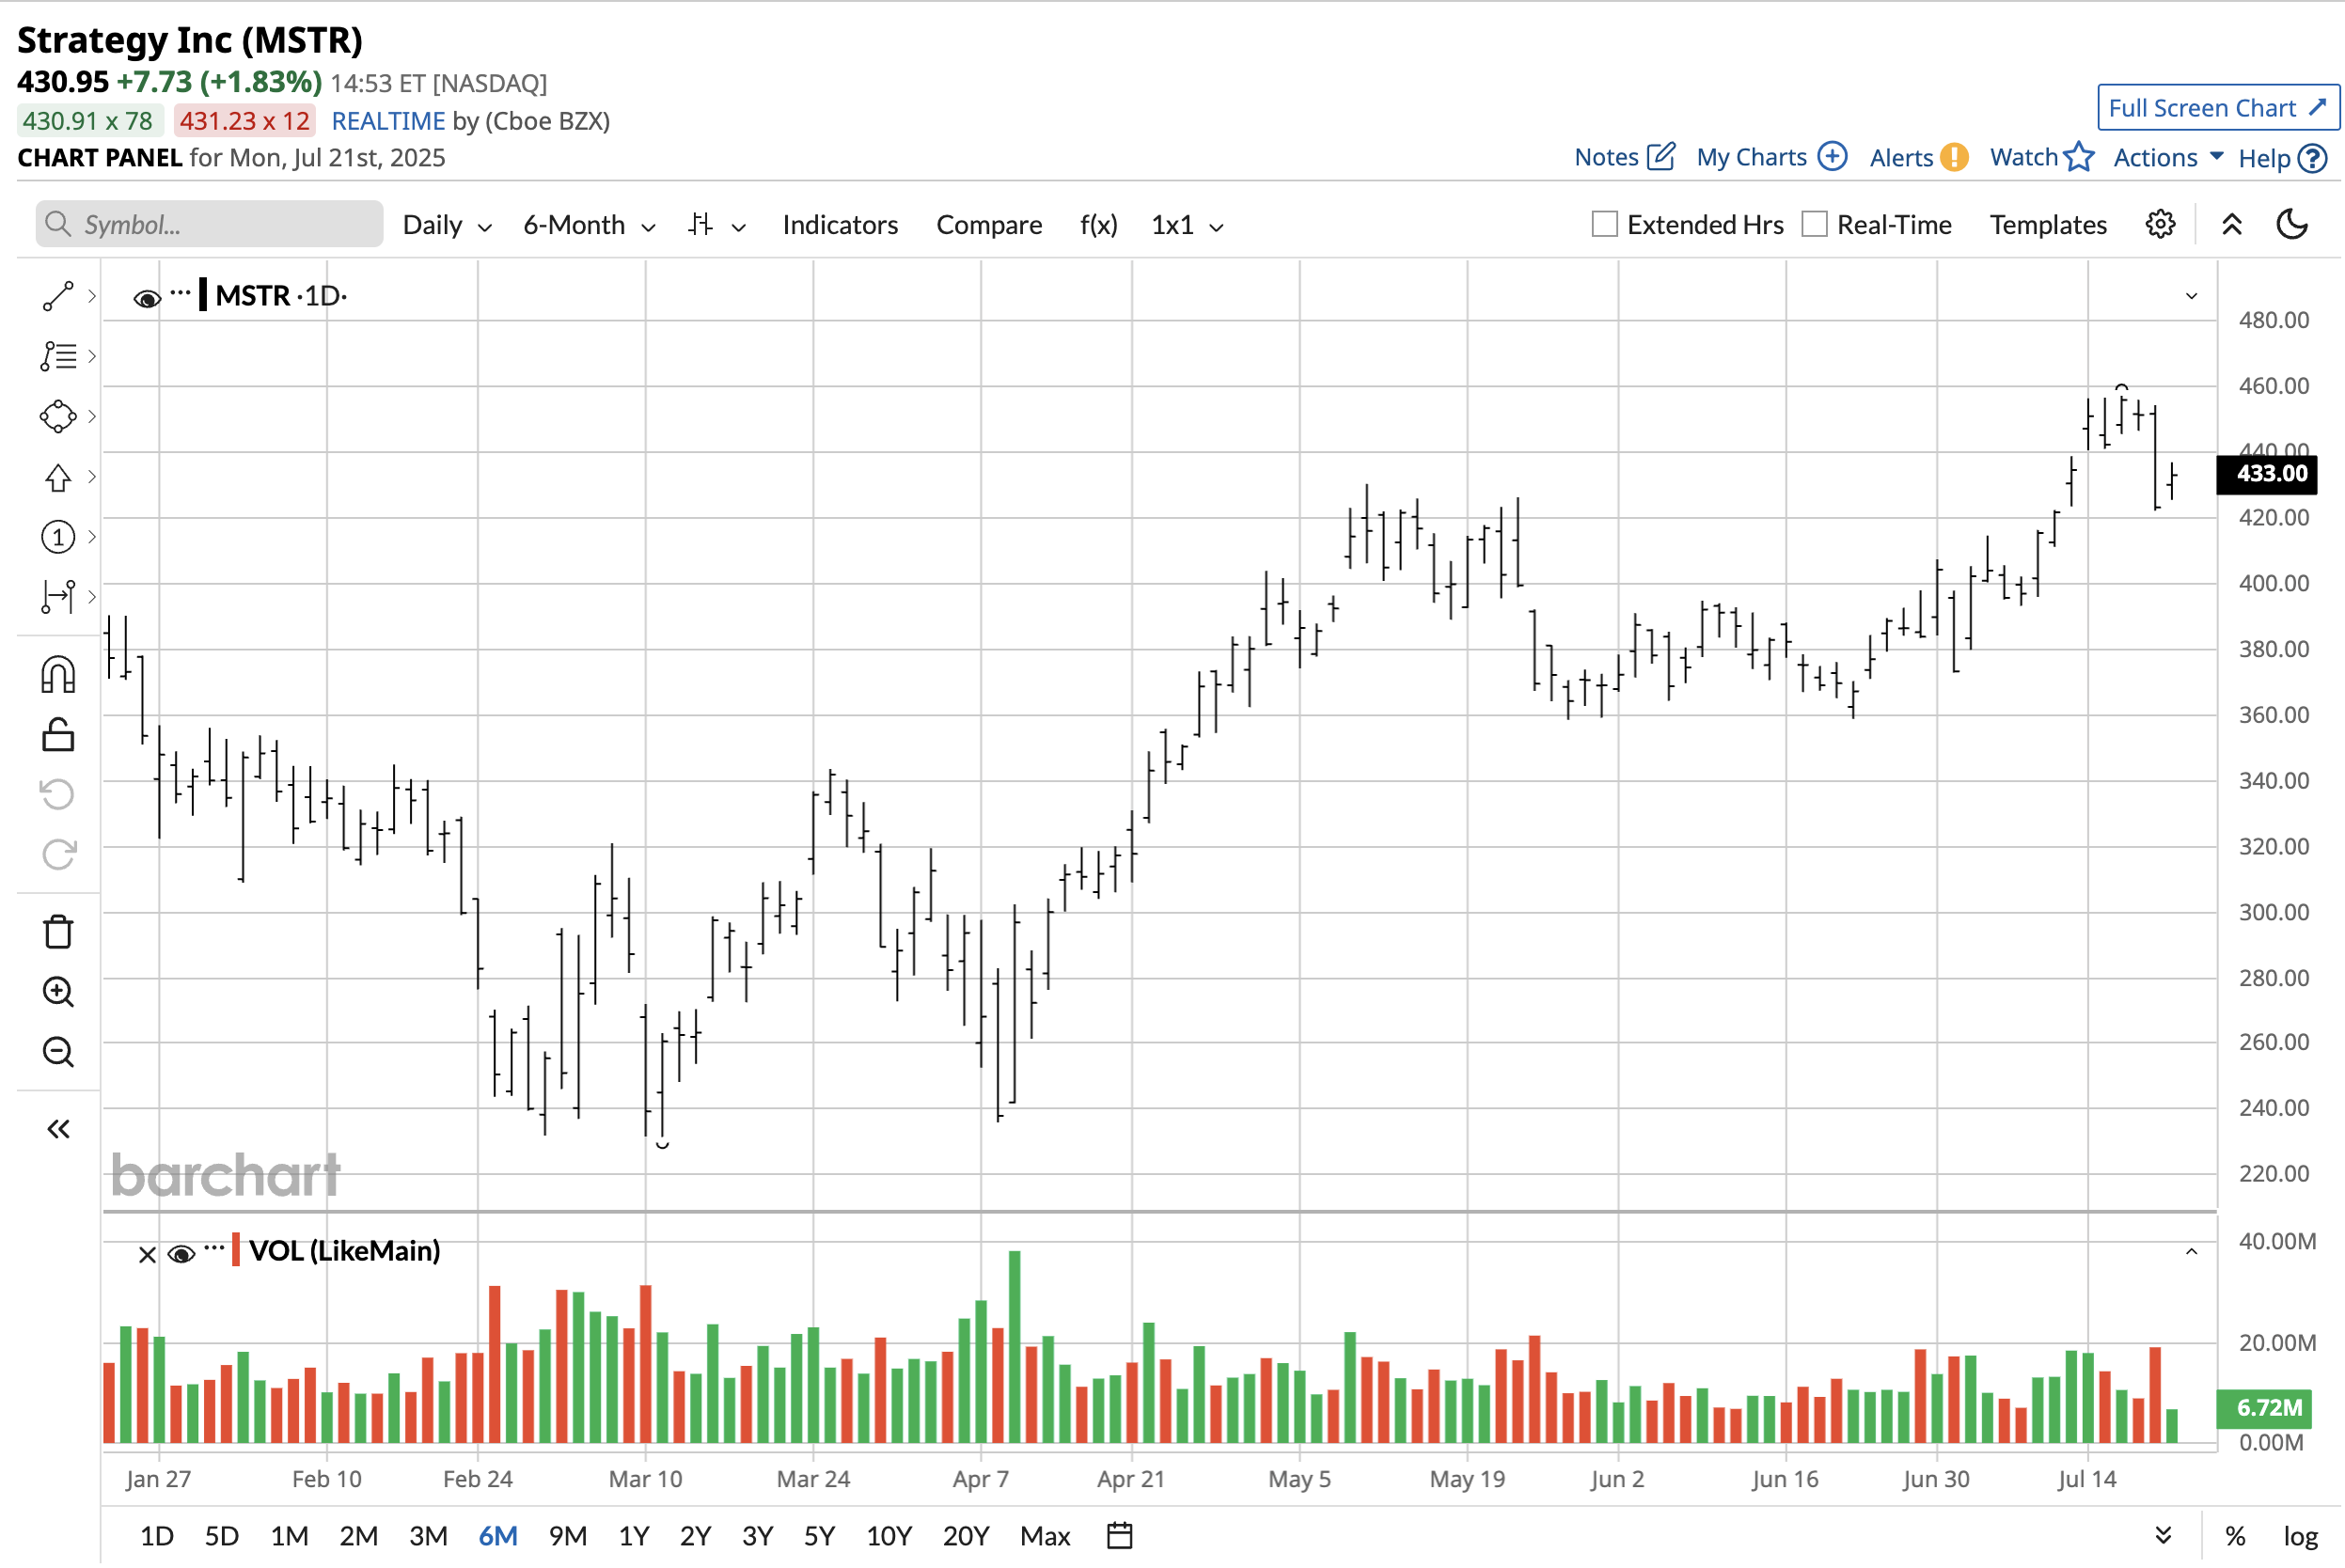The image size is (2345, 1568).
Task: Collapse the drawing tools sidebar
Action: click(58, 1130)
